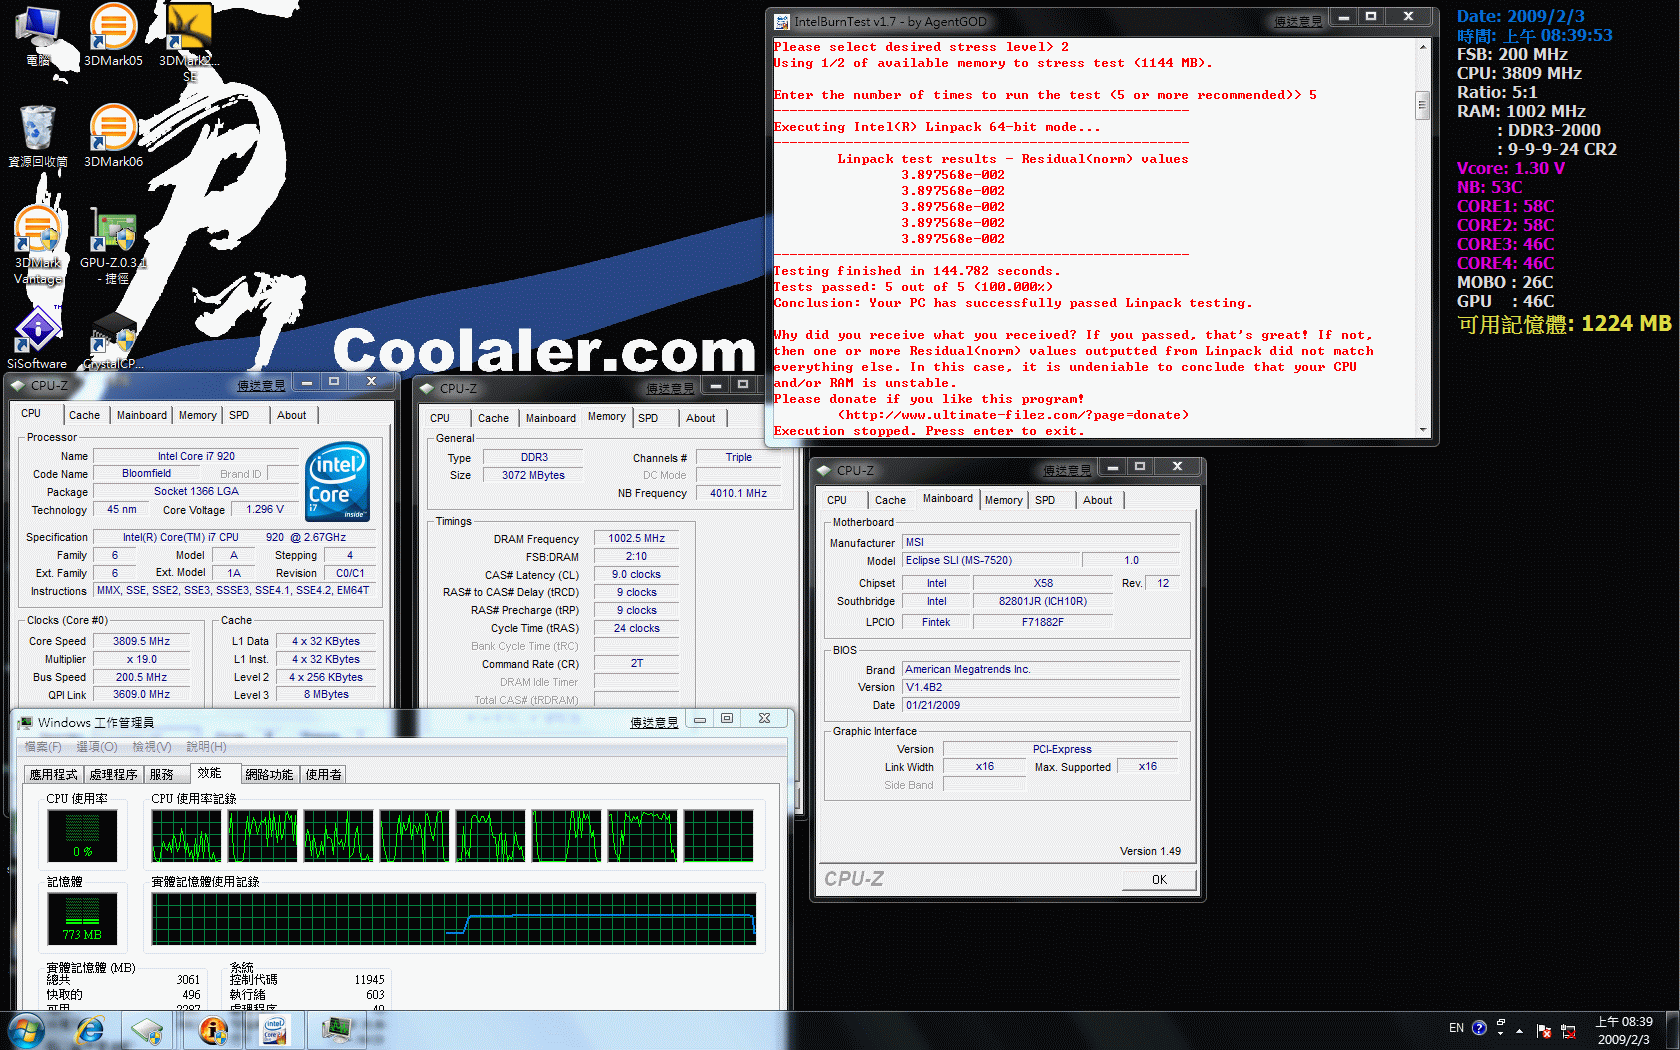Image resolution: width=1680 pixels, height=1050 pixels.
Task: Click the BIOS Brand 'American Megatrends Inc.'
Action: (1041, 669)
